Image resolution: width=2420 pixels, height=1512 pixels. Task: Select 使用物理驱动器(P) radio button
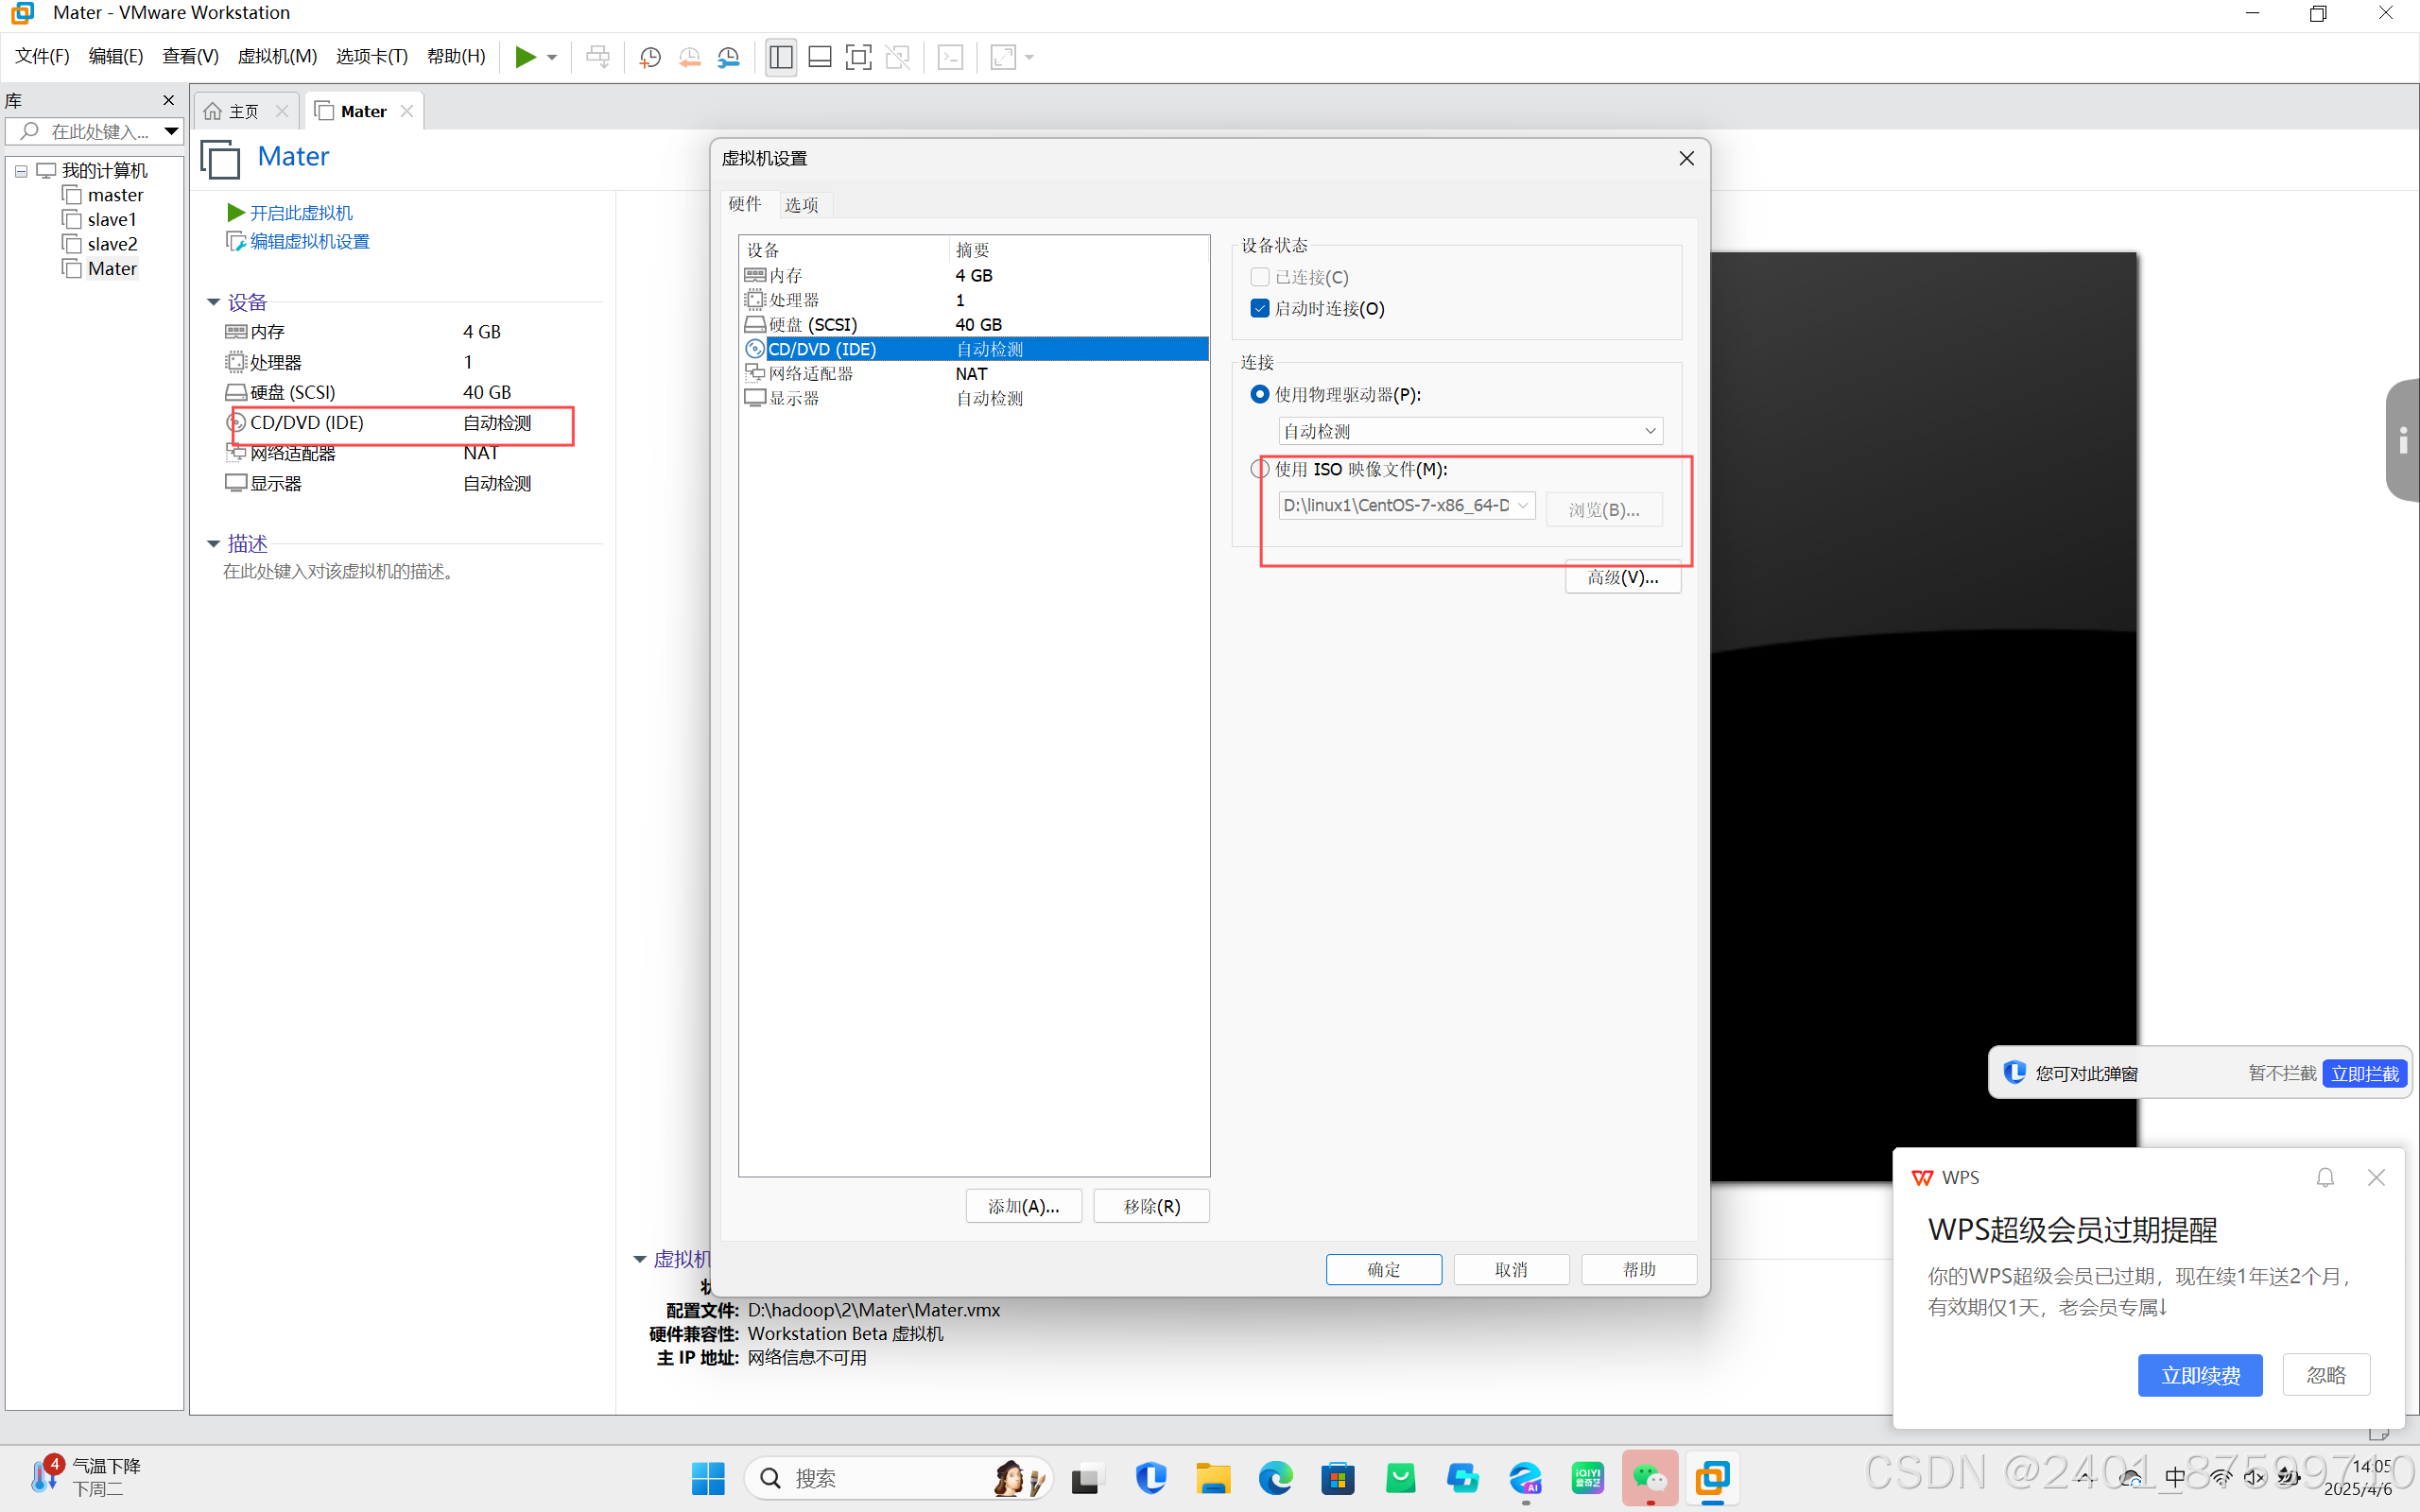1260,394
